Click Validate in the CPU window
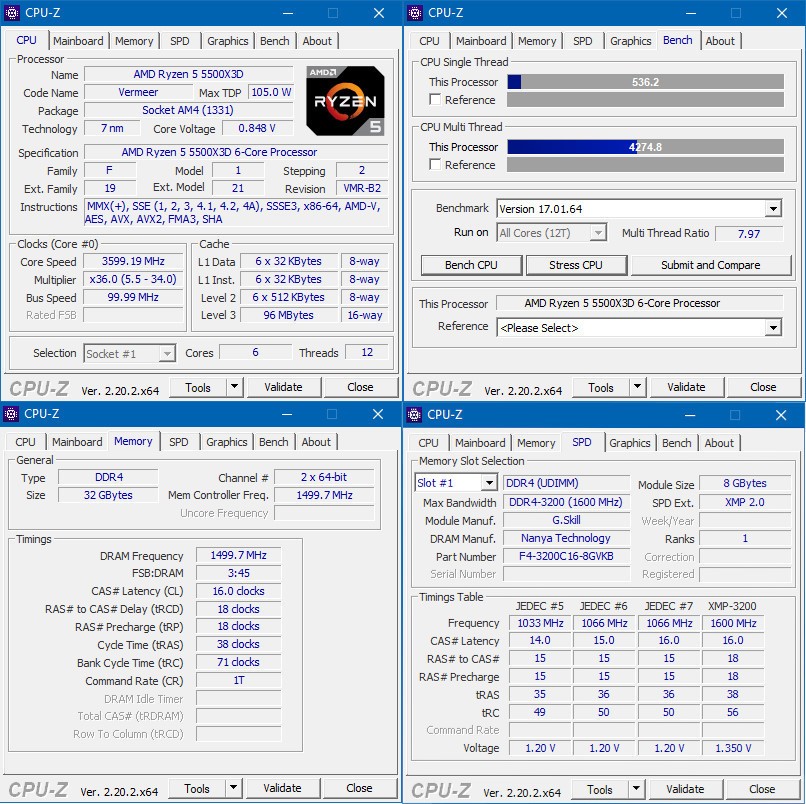The image size is (806, 804). tap(284, 387)
